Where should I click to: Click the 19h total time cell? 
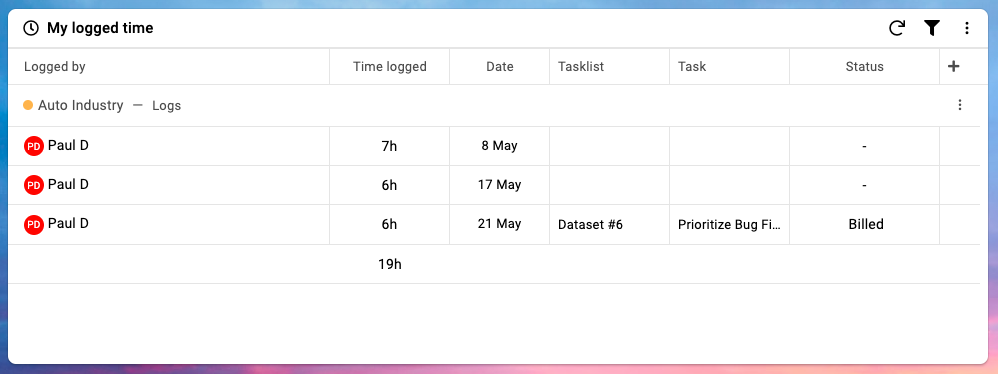click(390, 264)
